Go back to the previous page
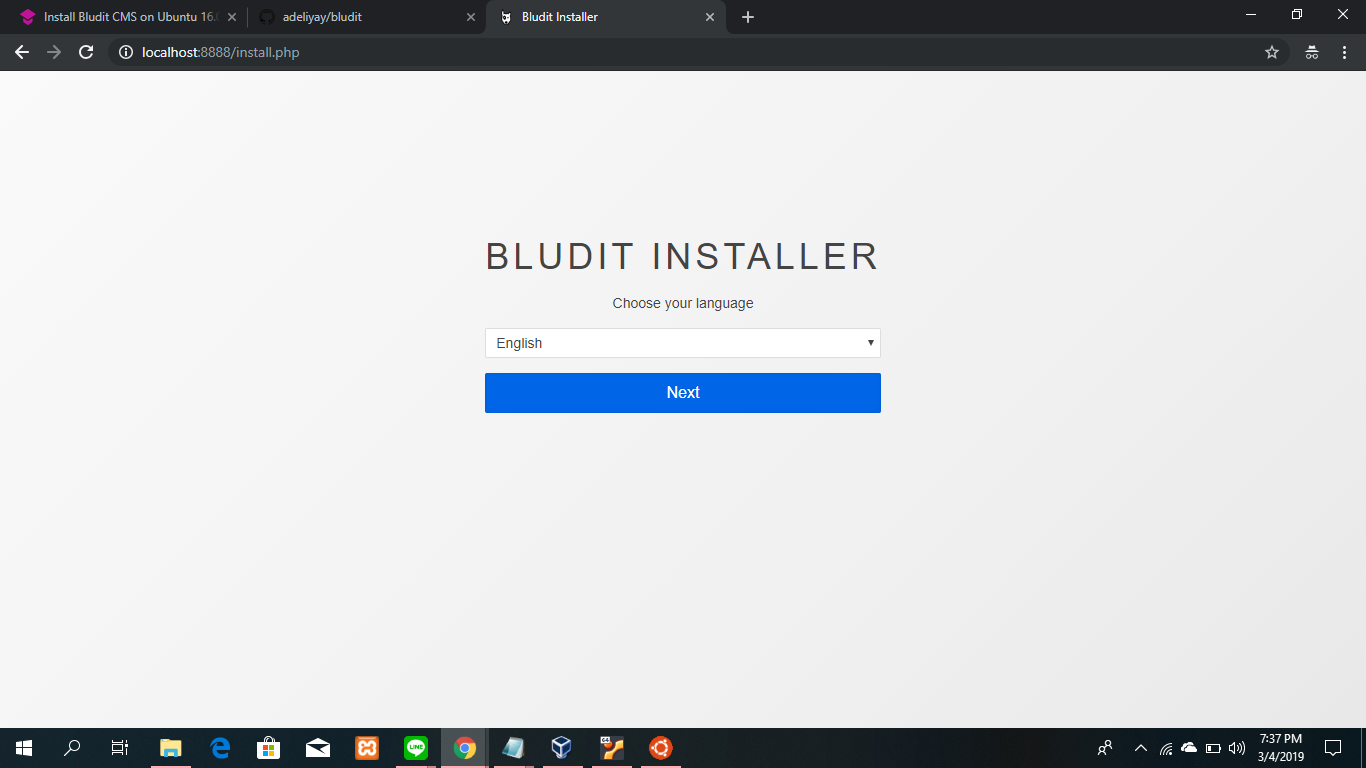Image resolution: width=1366 pixels, height=768 pixels. [22, 52]
